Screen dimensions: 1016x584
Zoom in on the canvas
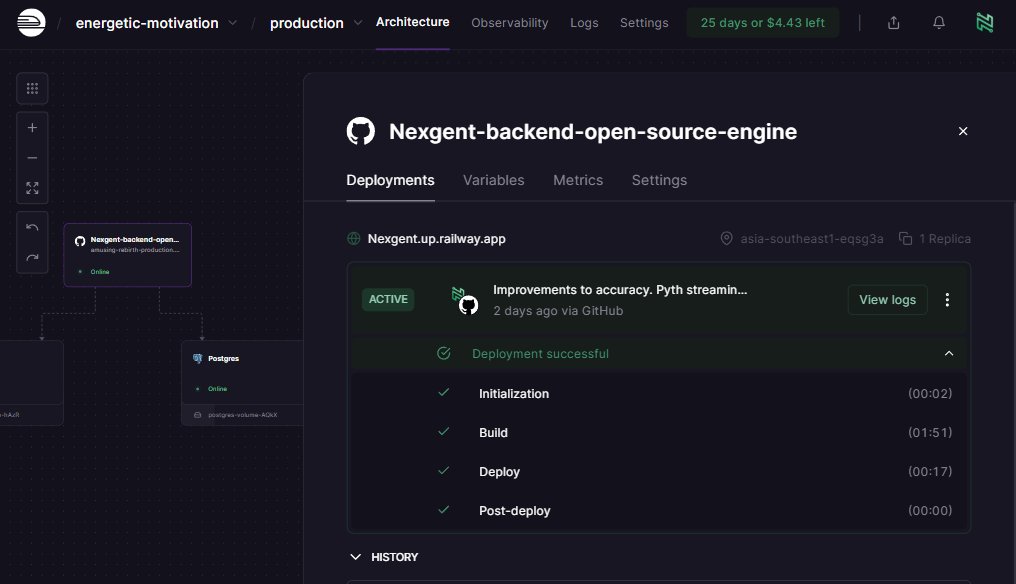click(x=32, y=128)
